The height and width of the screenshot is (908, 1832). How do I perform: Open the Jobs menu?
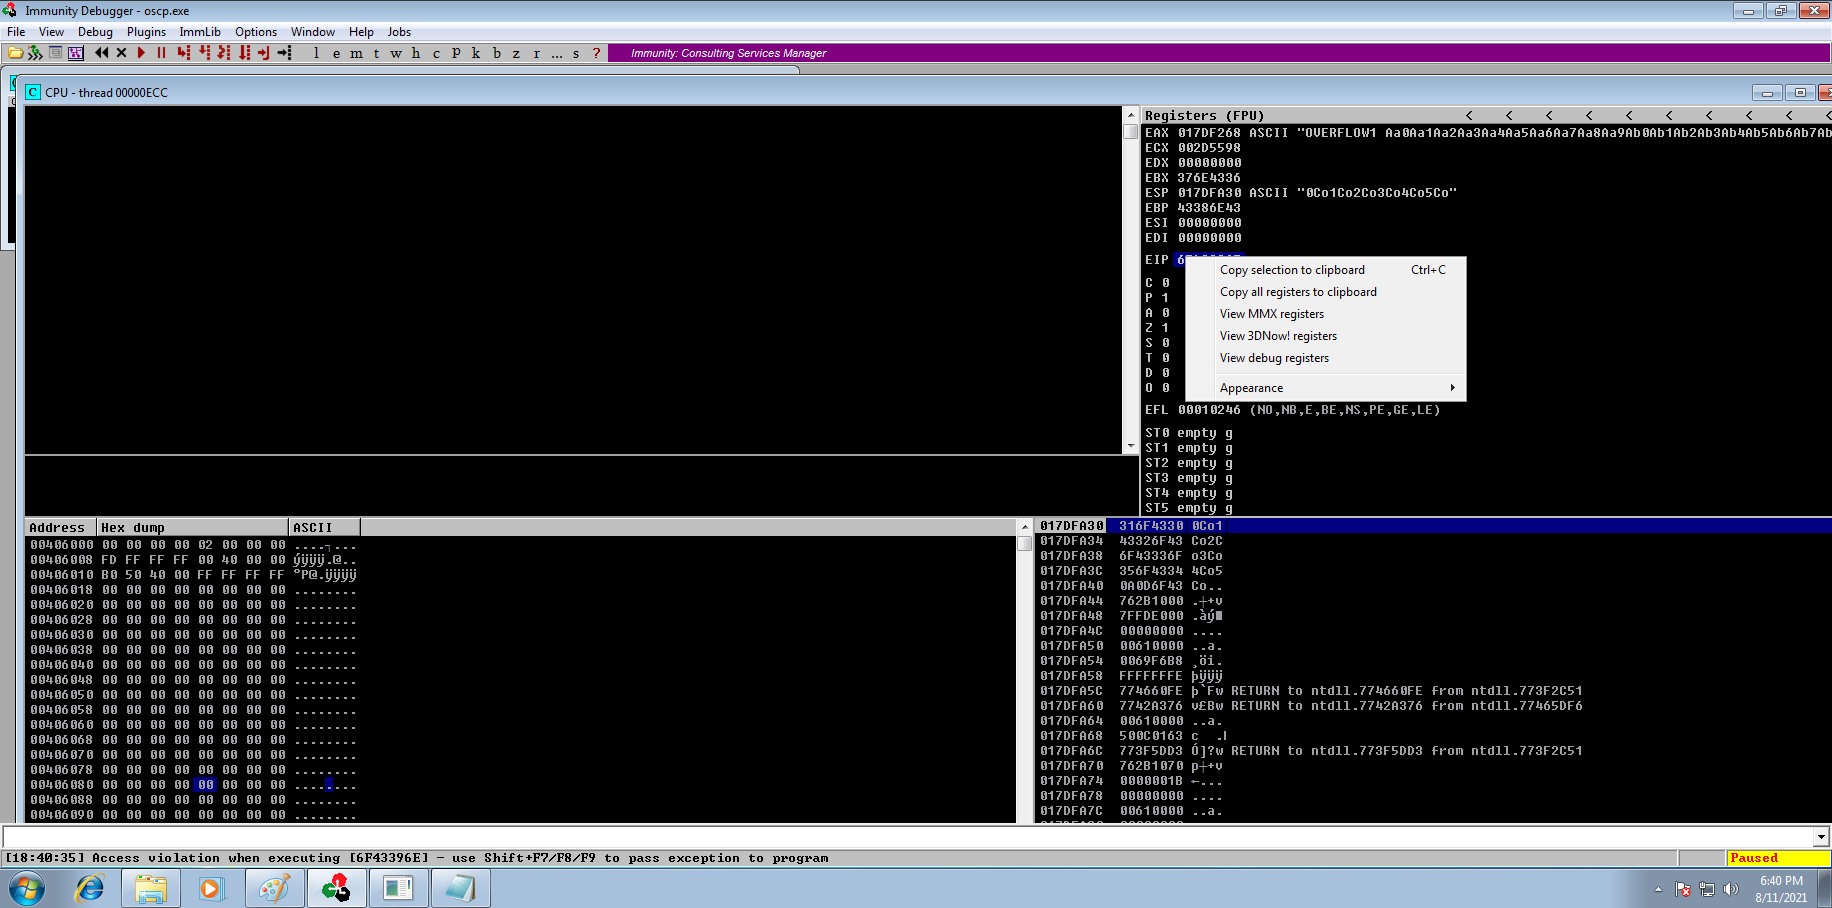[x=399, y=32]
